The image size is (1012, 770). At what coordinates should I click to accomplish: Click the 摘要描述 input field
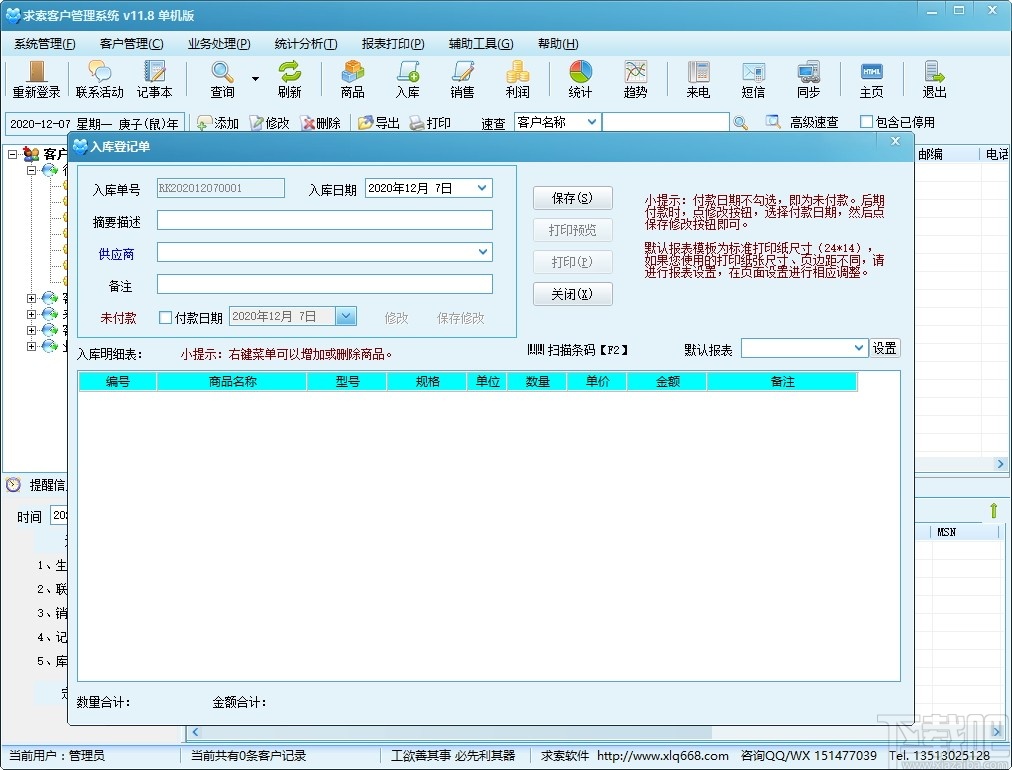pos(325,220)
